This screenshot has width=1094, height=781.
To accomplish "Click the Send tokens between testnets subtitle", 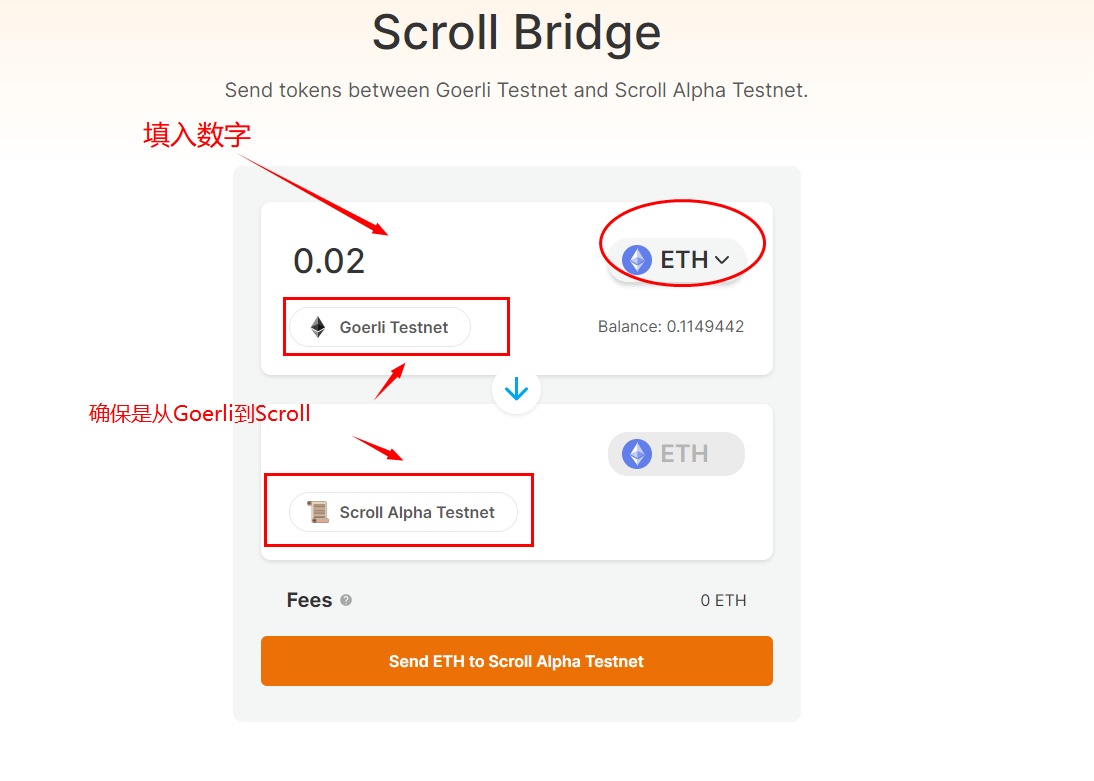I will point(516,90).
